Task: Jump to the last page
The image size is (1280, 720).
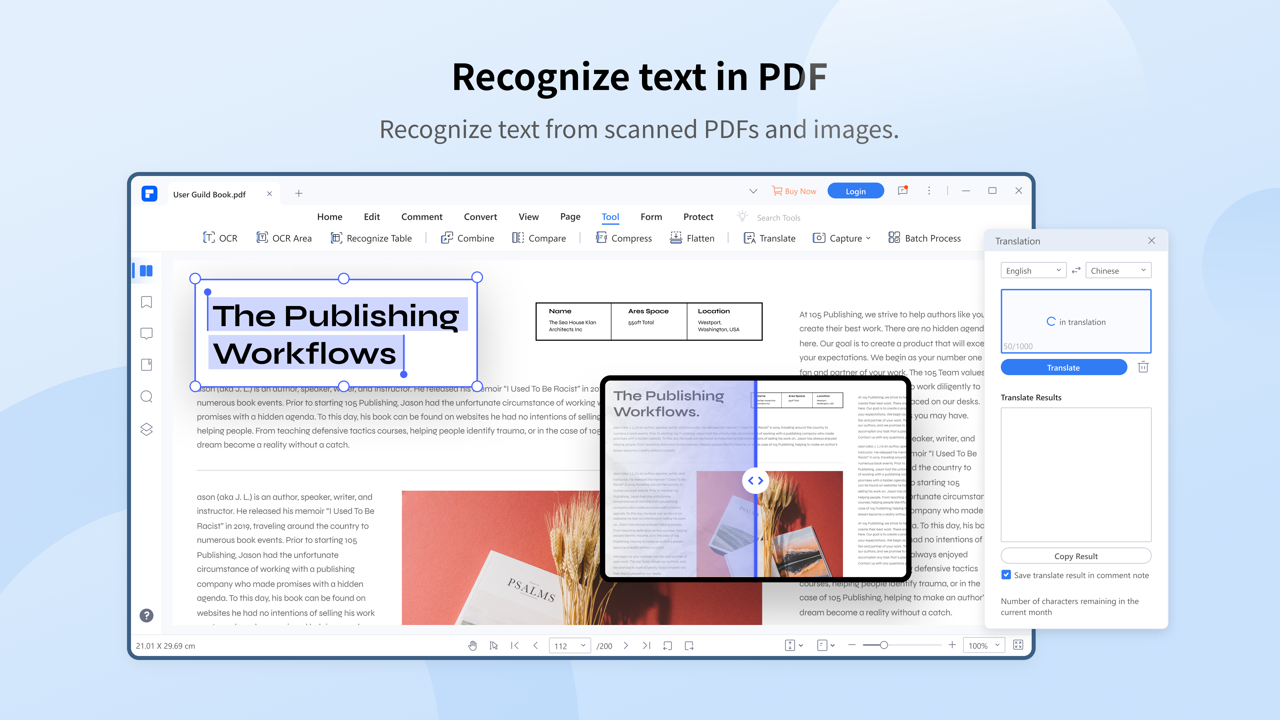Action: [647, 646]
